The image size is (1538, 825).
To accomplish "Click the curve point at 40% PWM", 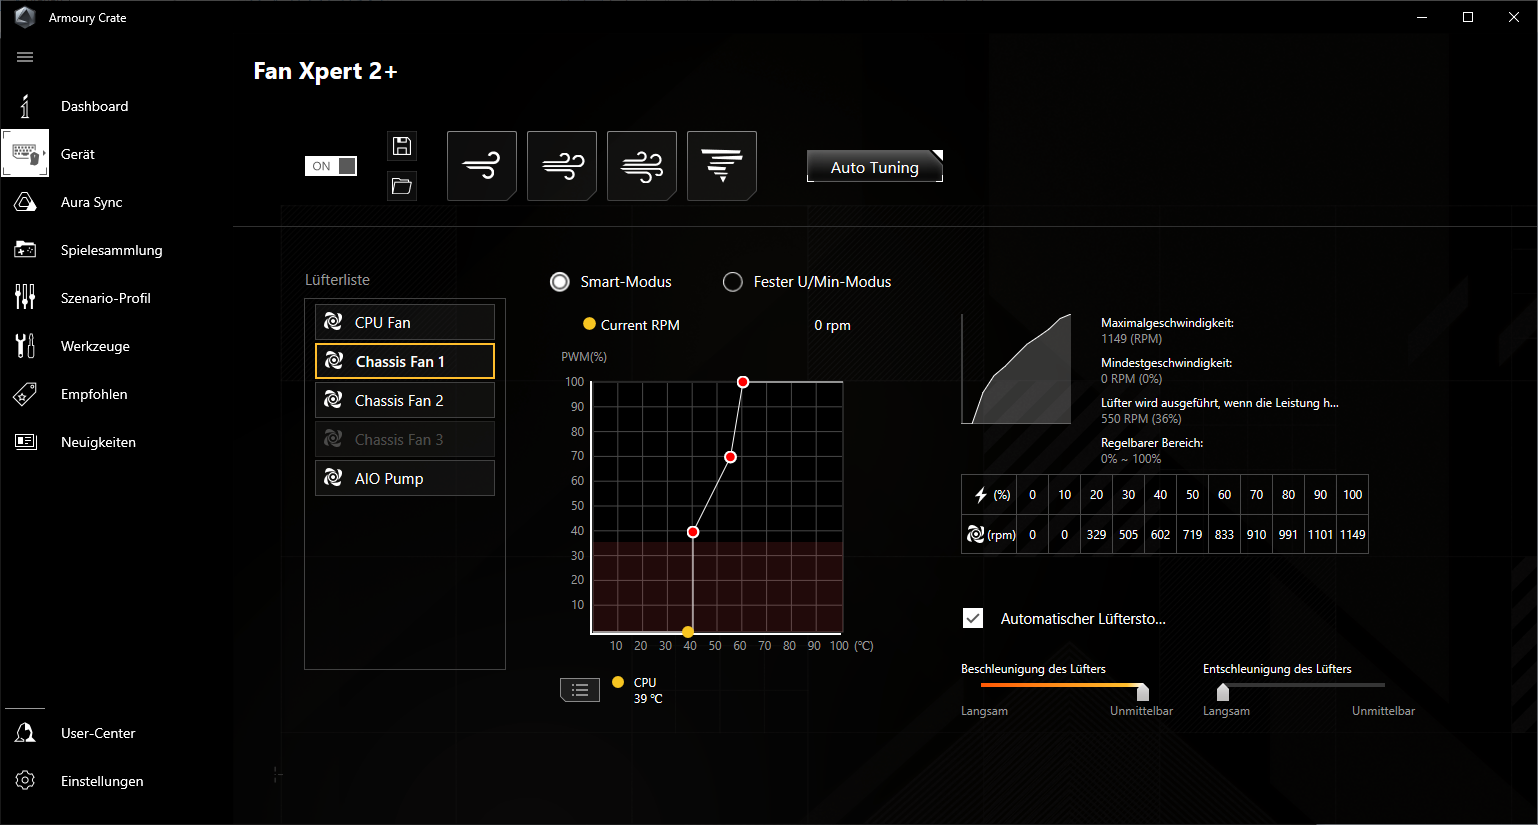I will click(693, 532).
